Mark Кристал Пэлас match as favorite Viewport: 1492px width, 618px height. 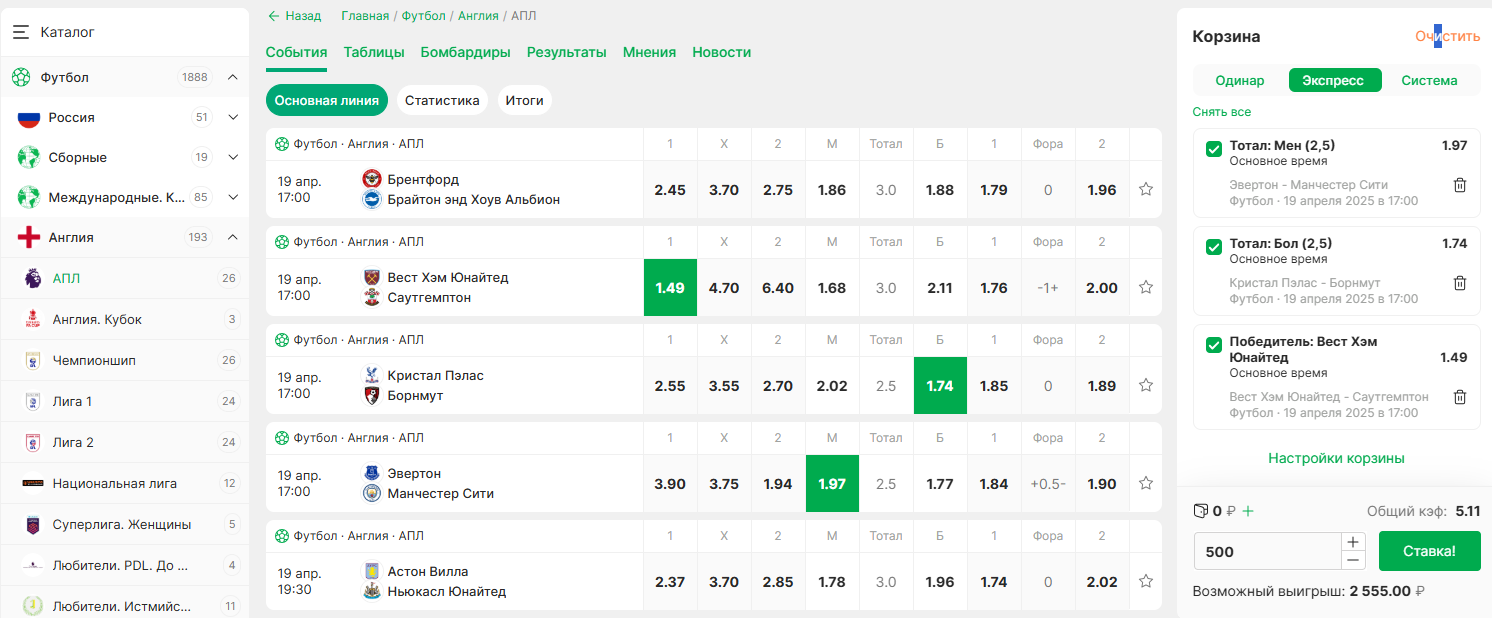point(1146,385)
